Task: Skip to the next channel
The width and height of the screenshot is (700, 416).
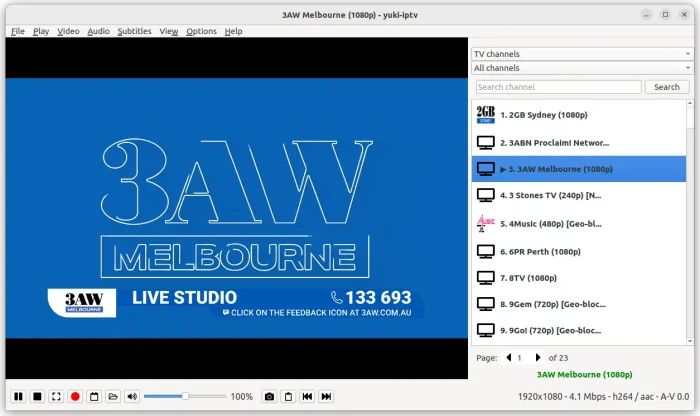Action: click(326, 397)
